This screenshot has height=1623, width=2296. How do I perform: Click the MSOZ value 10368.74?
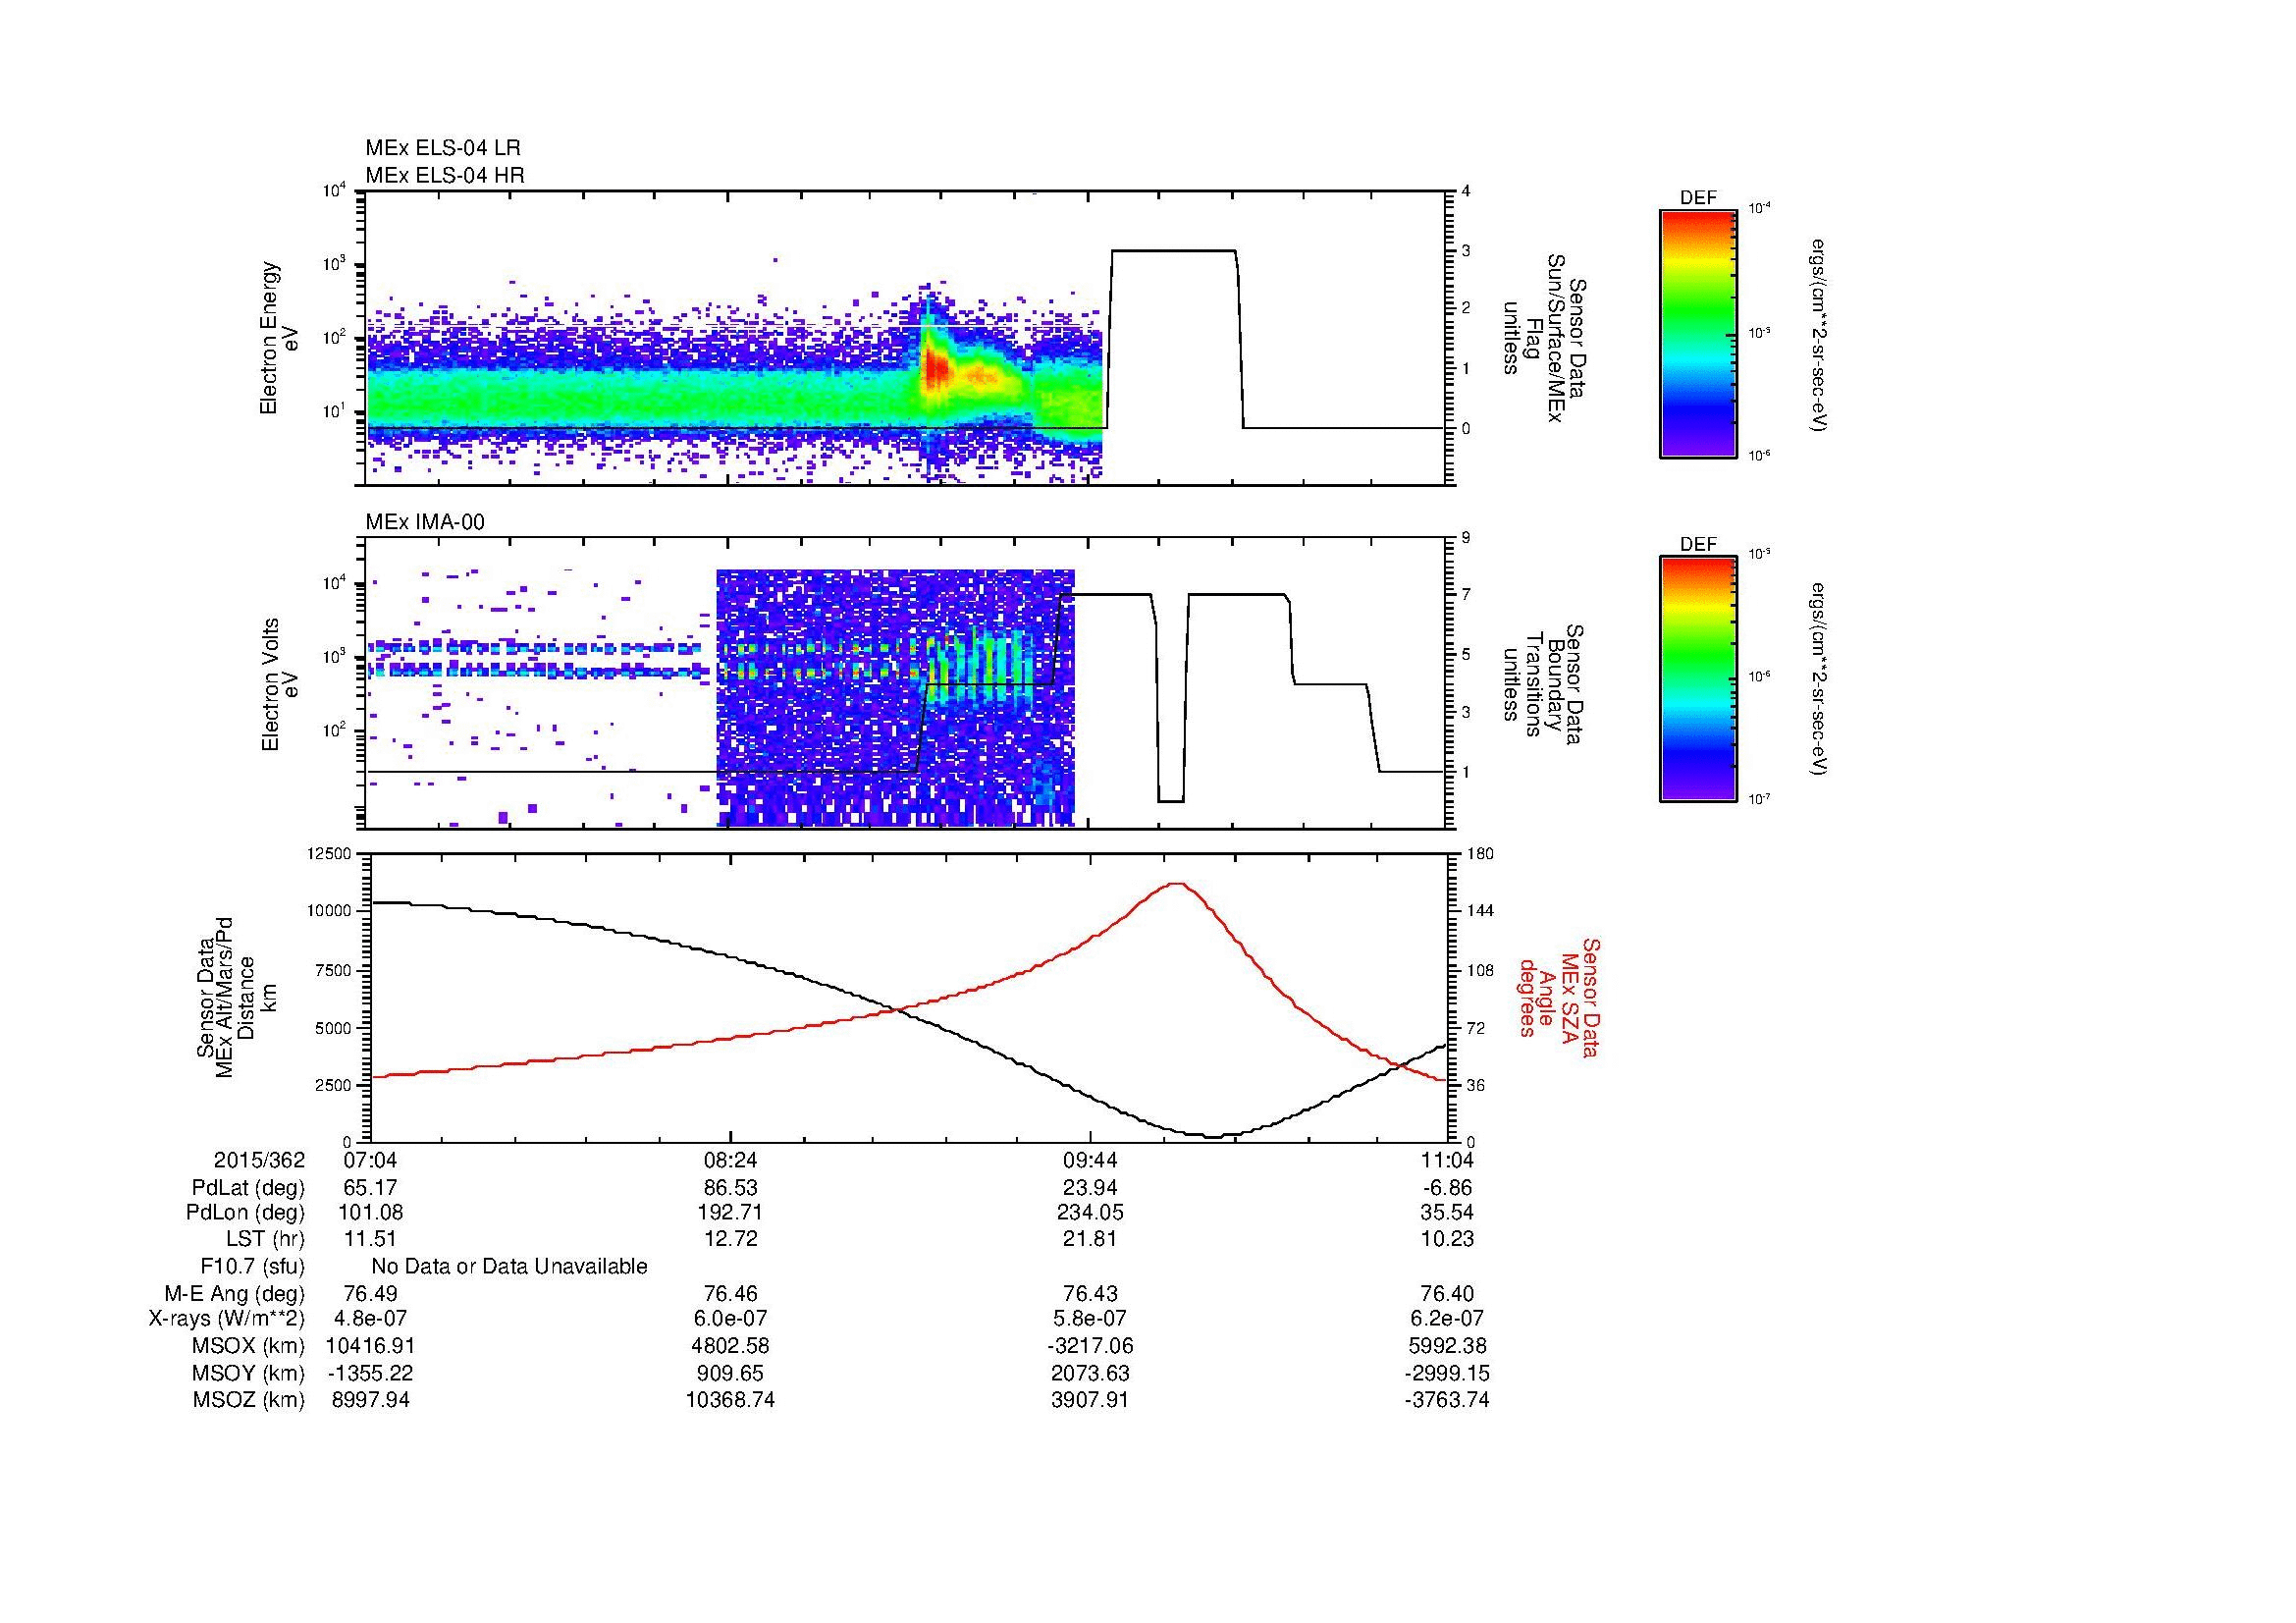click(x=731, y=1400)
